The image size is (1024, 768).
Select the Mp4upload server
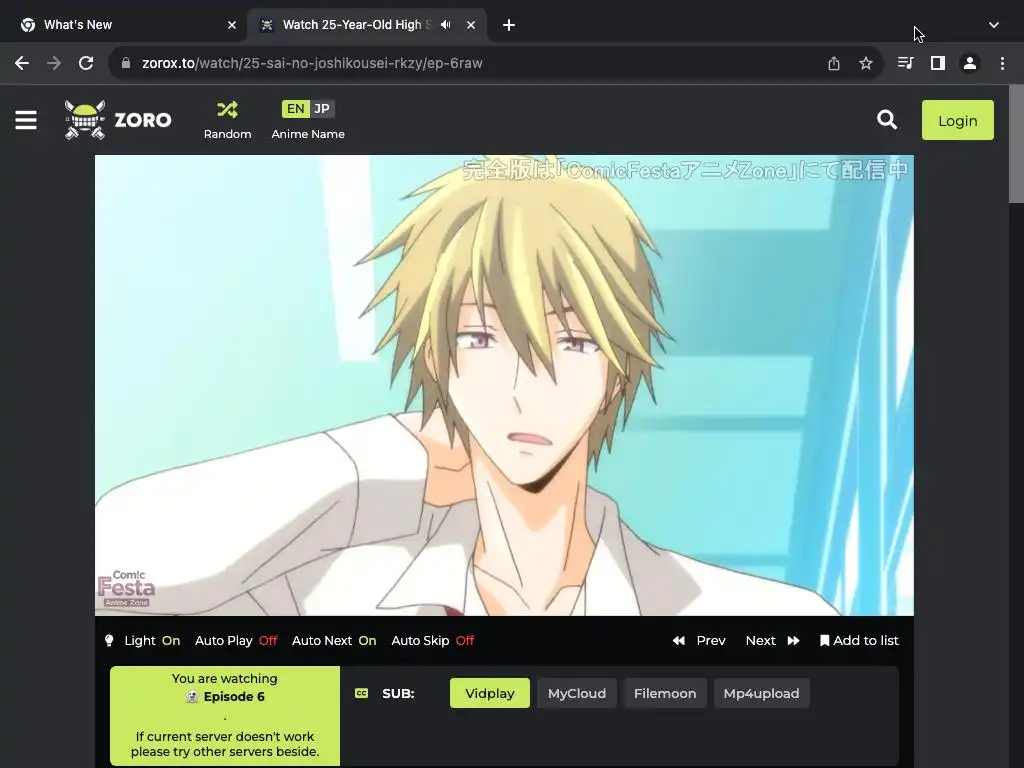761,694
